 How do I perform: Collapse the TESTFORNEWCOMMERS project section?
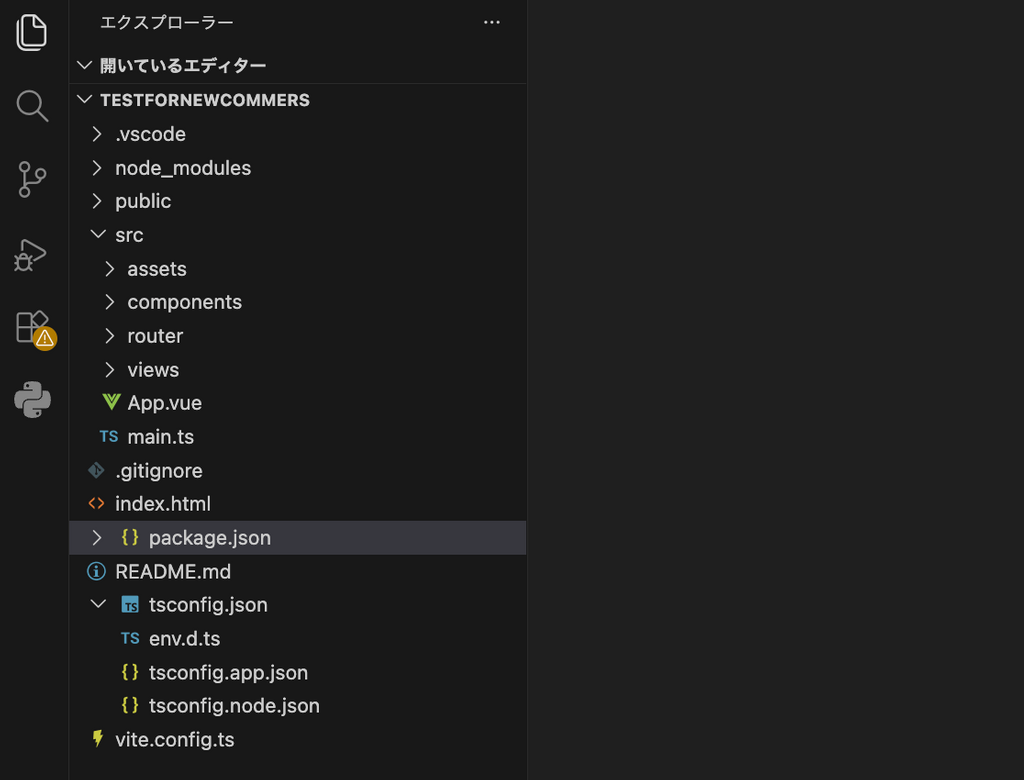84,100
